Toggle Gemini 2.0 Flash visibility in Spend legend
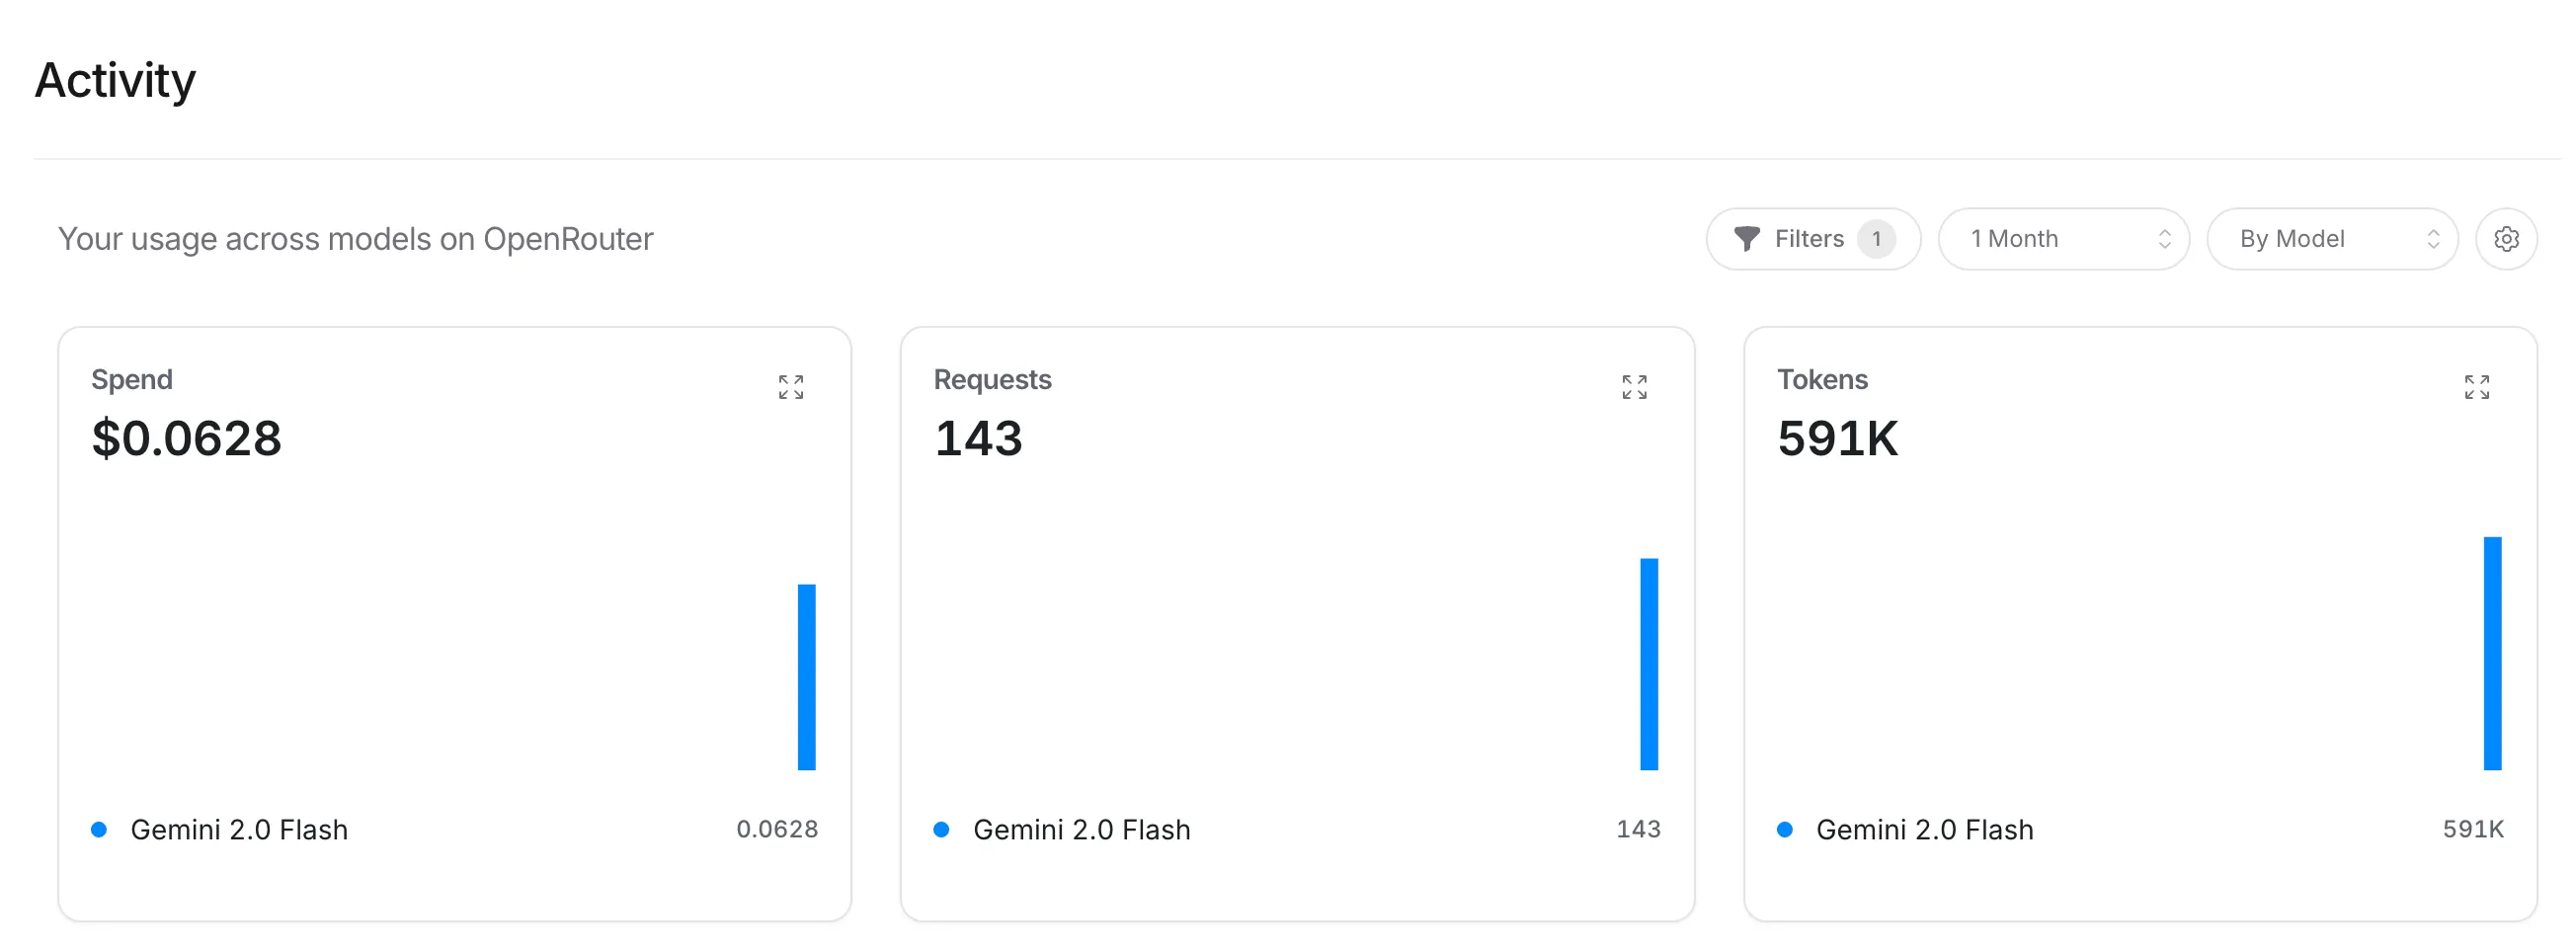 [x=239, y=829]
